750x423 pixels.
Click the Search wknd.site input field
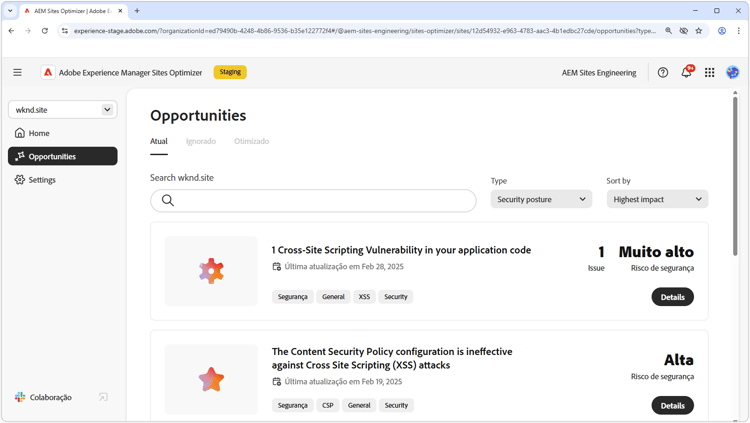(313, 200)
